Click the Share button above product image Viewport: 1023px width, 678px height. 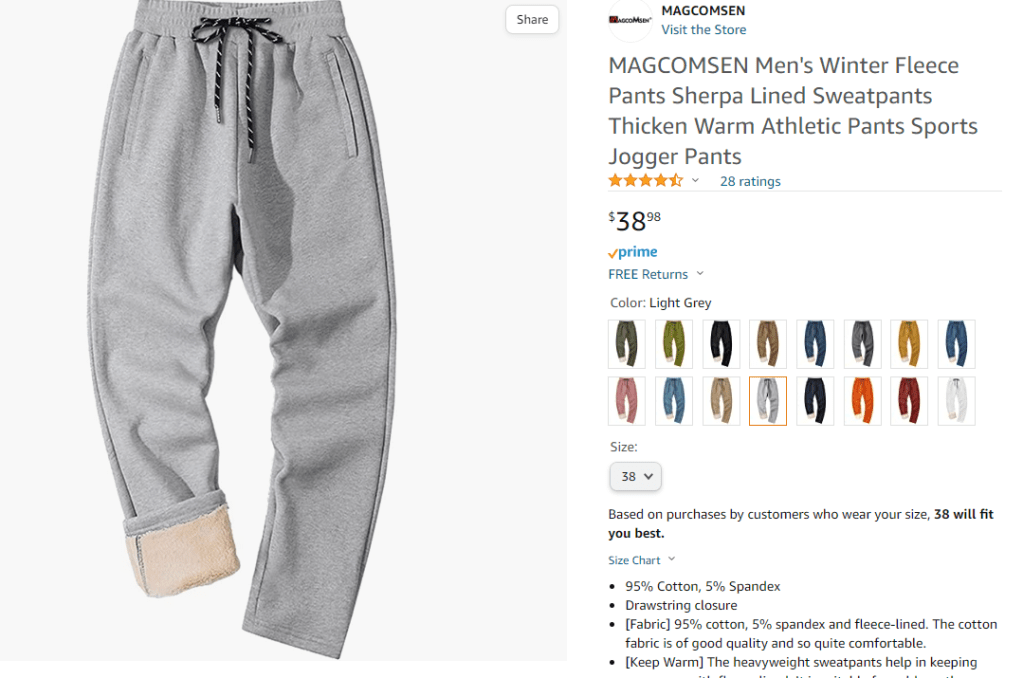(x=532, y=20)
